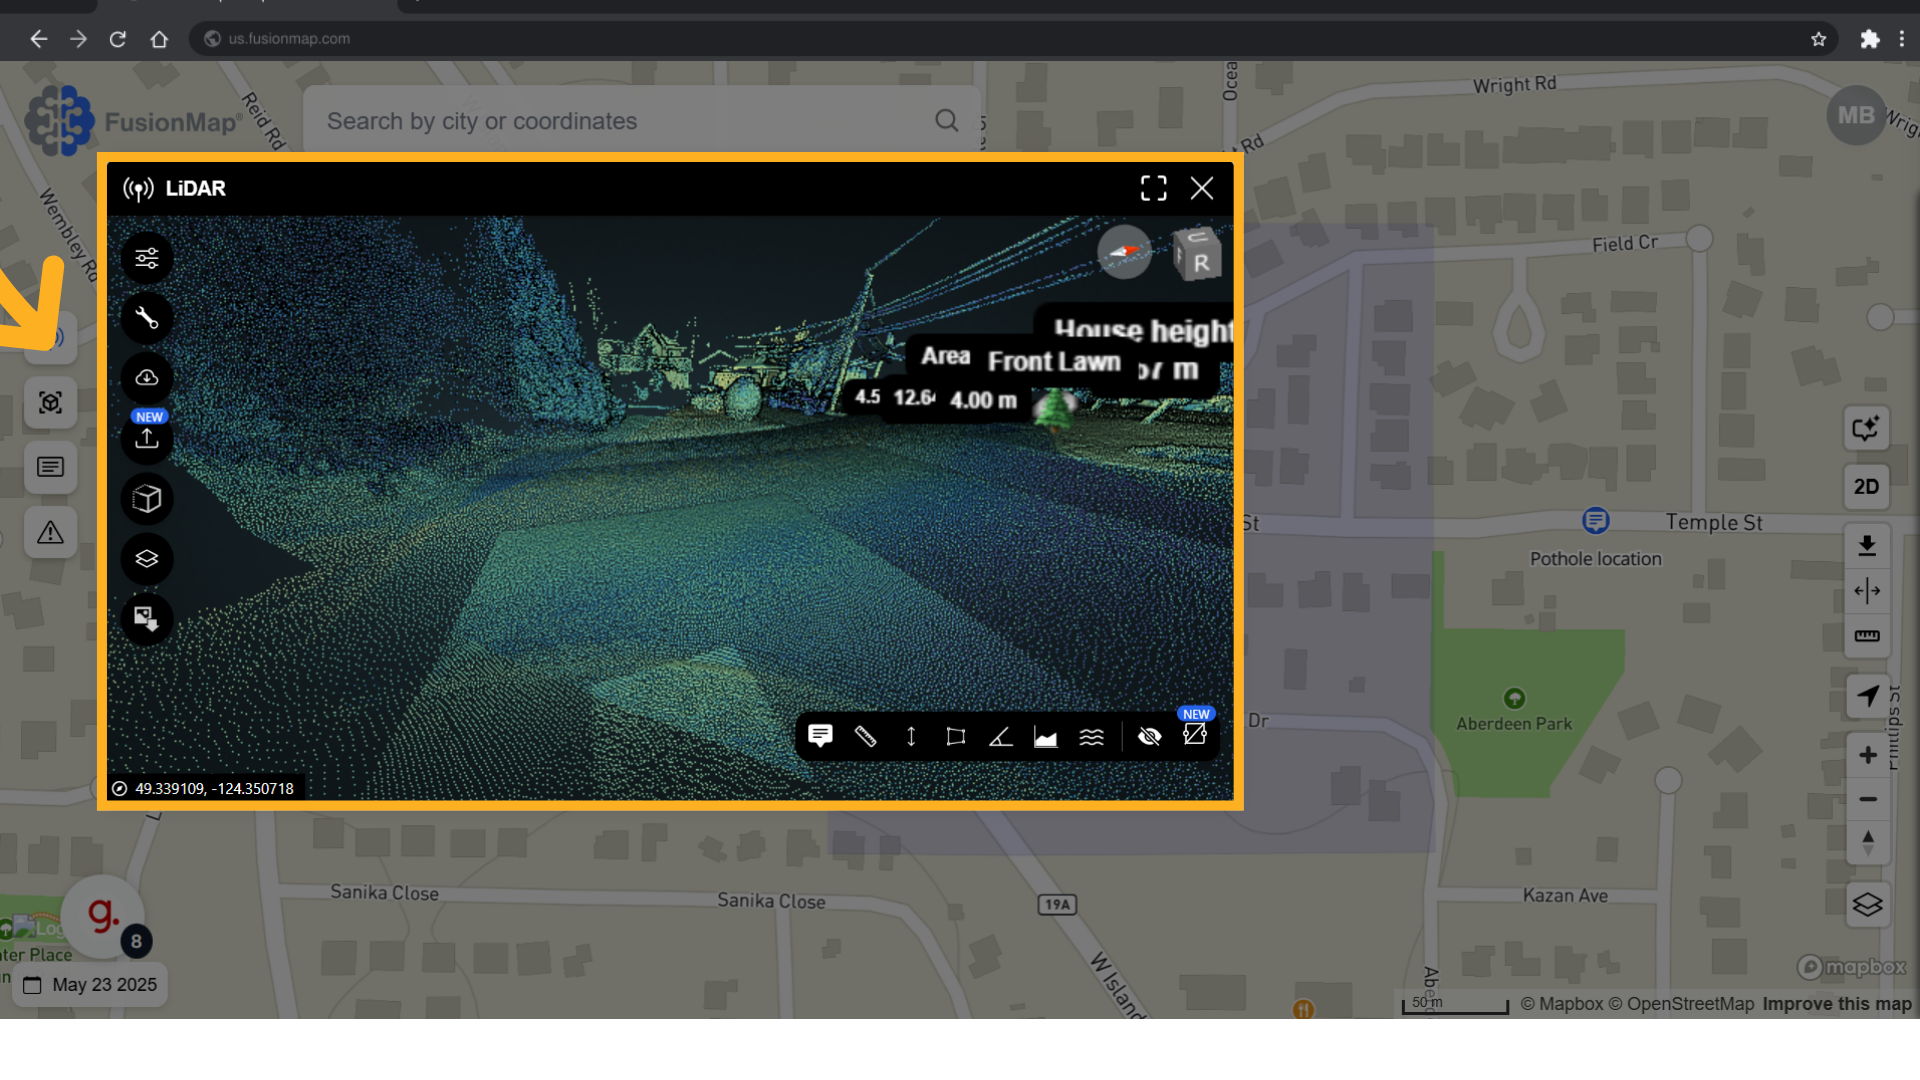Image resolution: width=1920 pixels, height=1080 pixels.
Task: Open the AI chat sparkle button
Action: pyautogui.click(x=1866, y=429)
